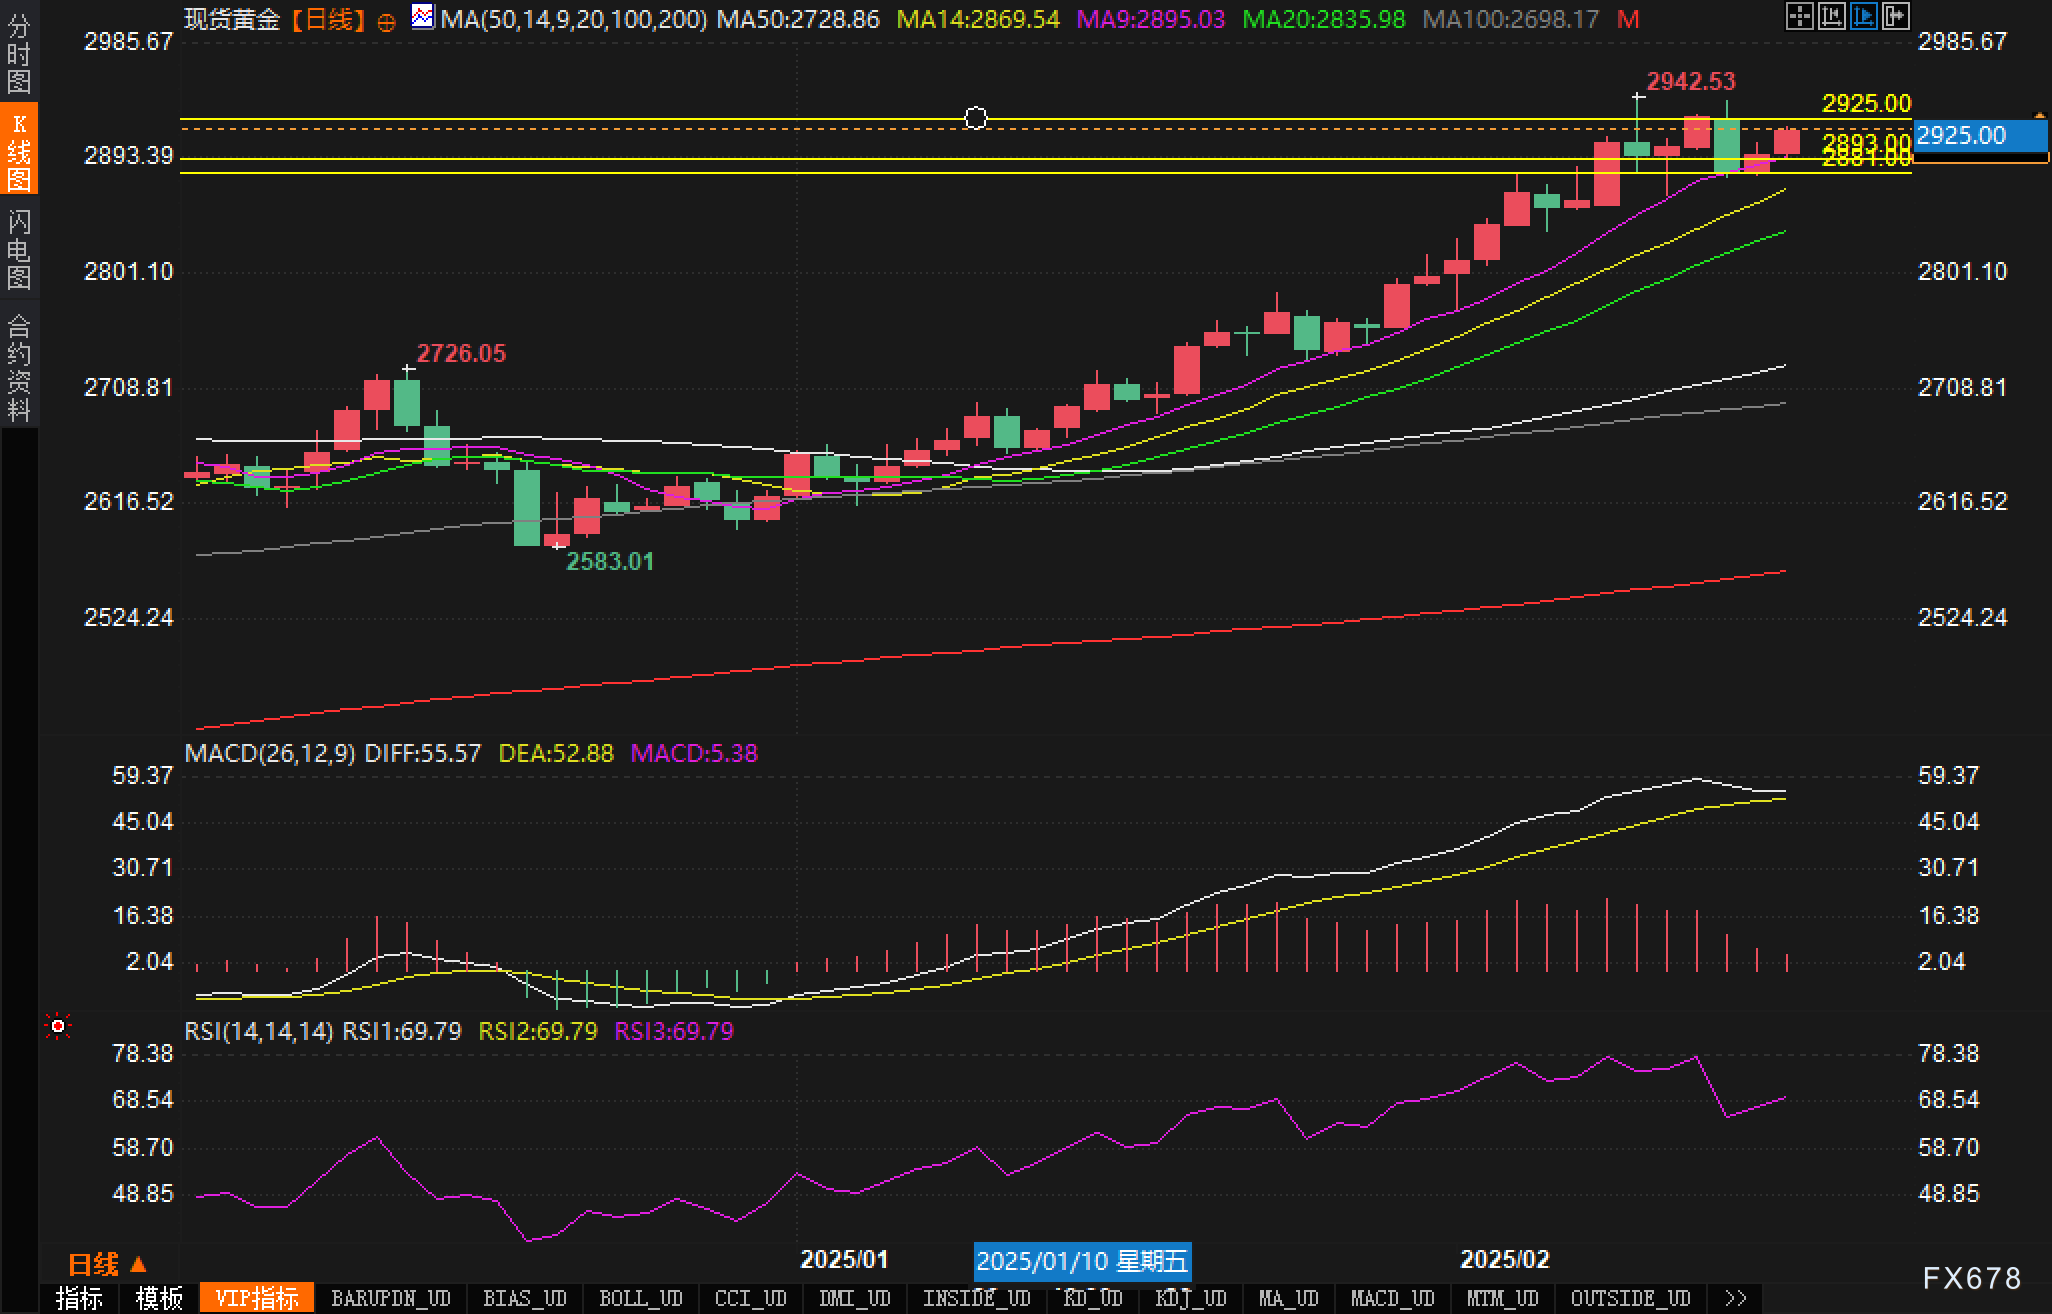Select the MACD_UD indicator
Screen dimensions: 2052x1314
[1392, 1298]
